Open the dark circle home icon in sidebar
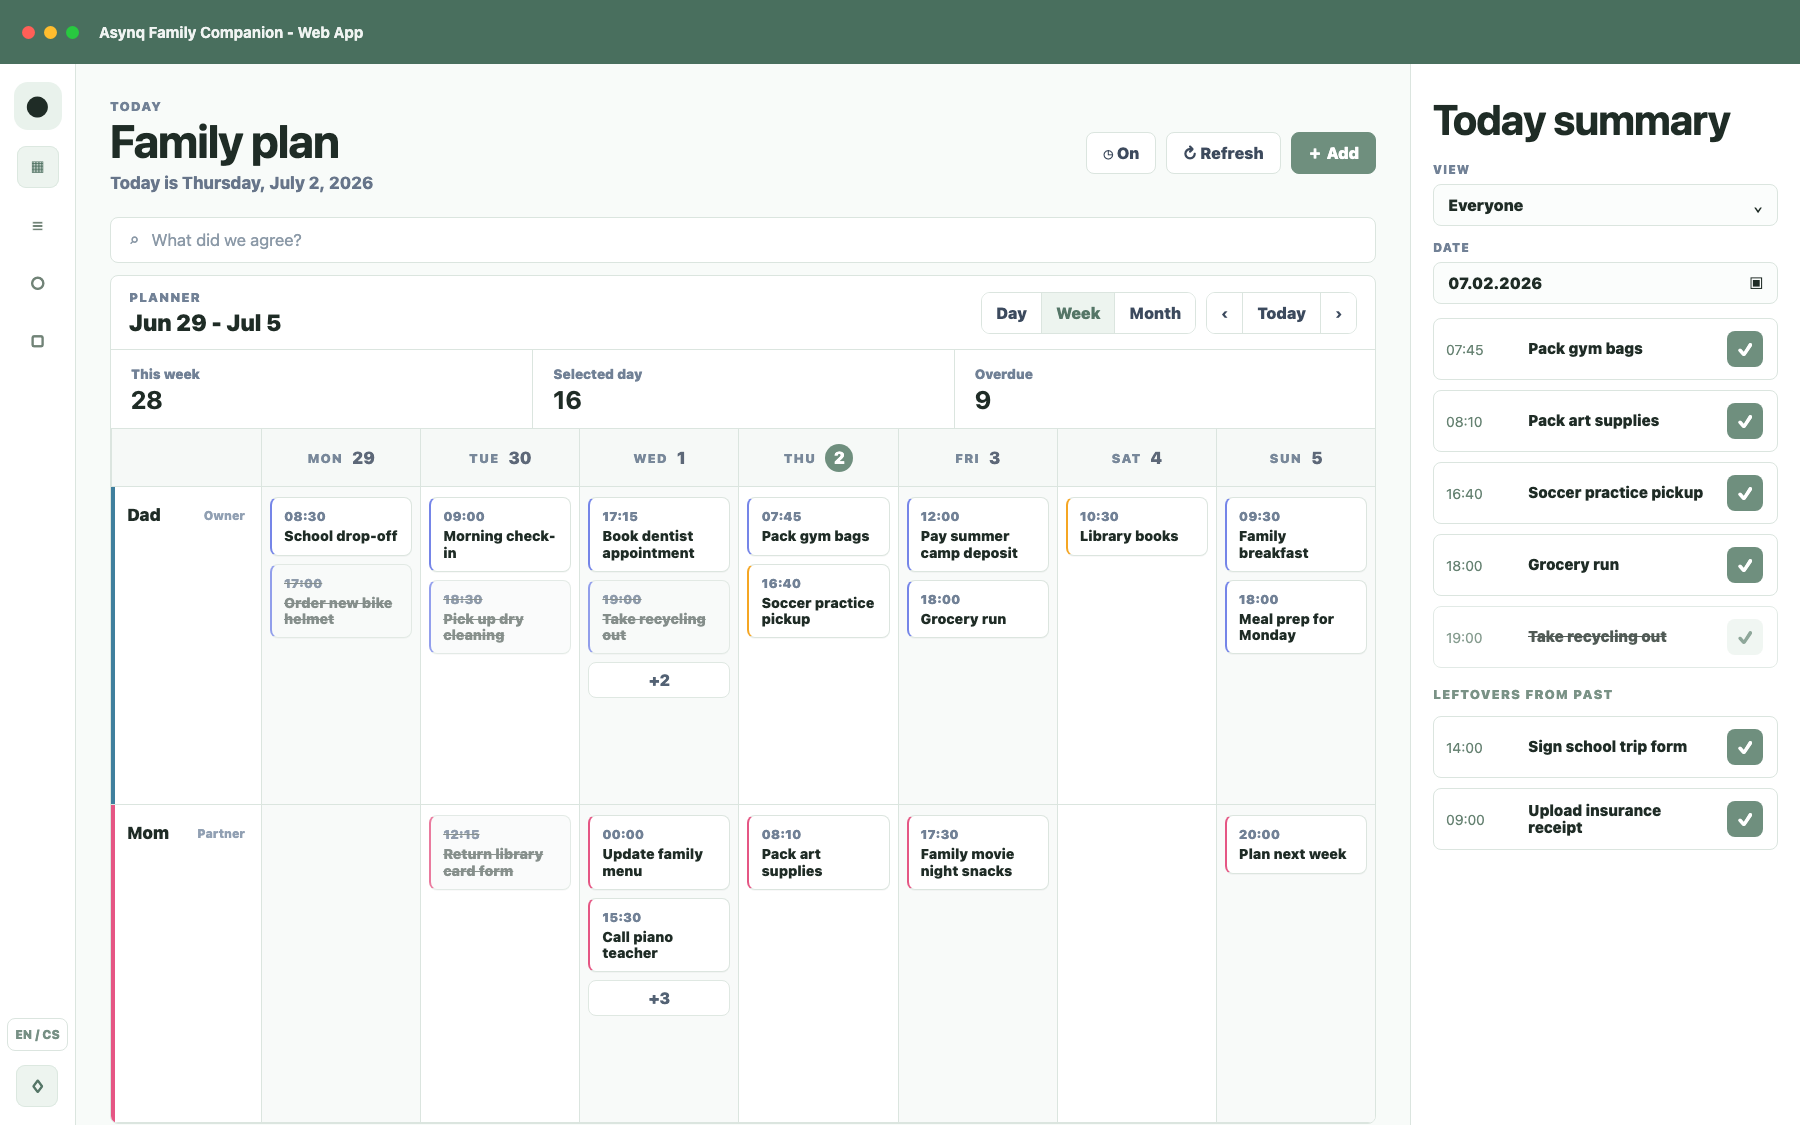Screen dimensions: 1800x1125 (37, 106)
